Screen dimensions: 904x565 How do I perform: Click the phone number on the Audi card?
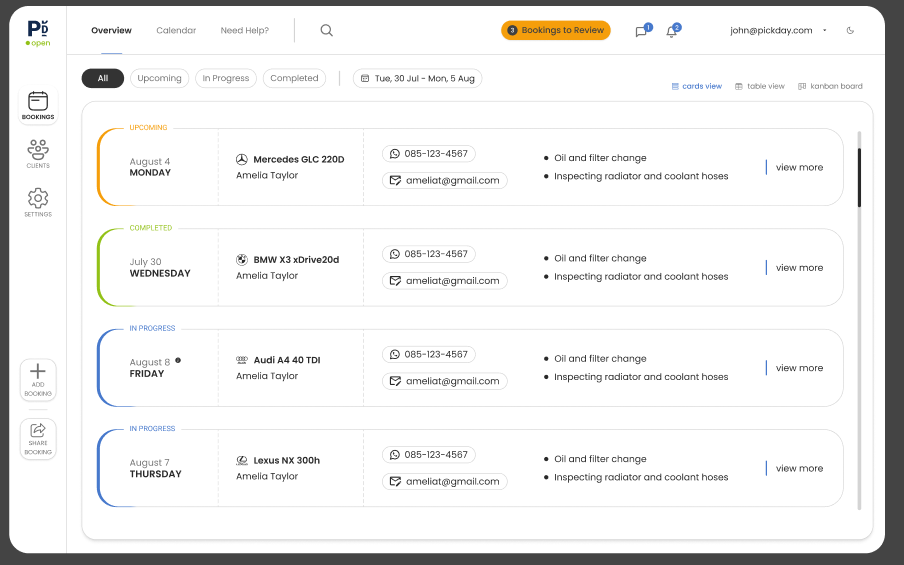pos(428,355)
